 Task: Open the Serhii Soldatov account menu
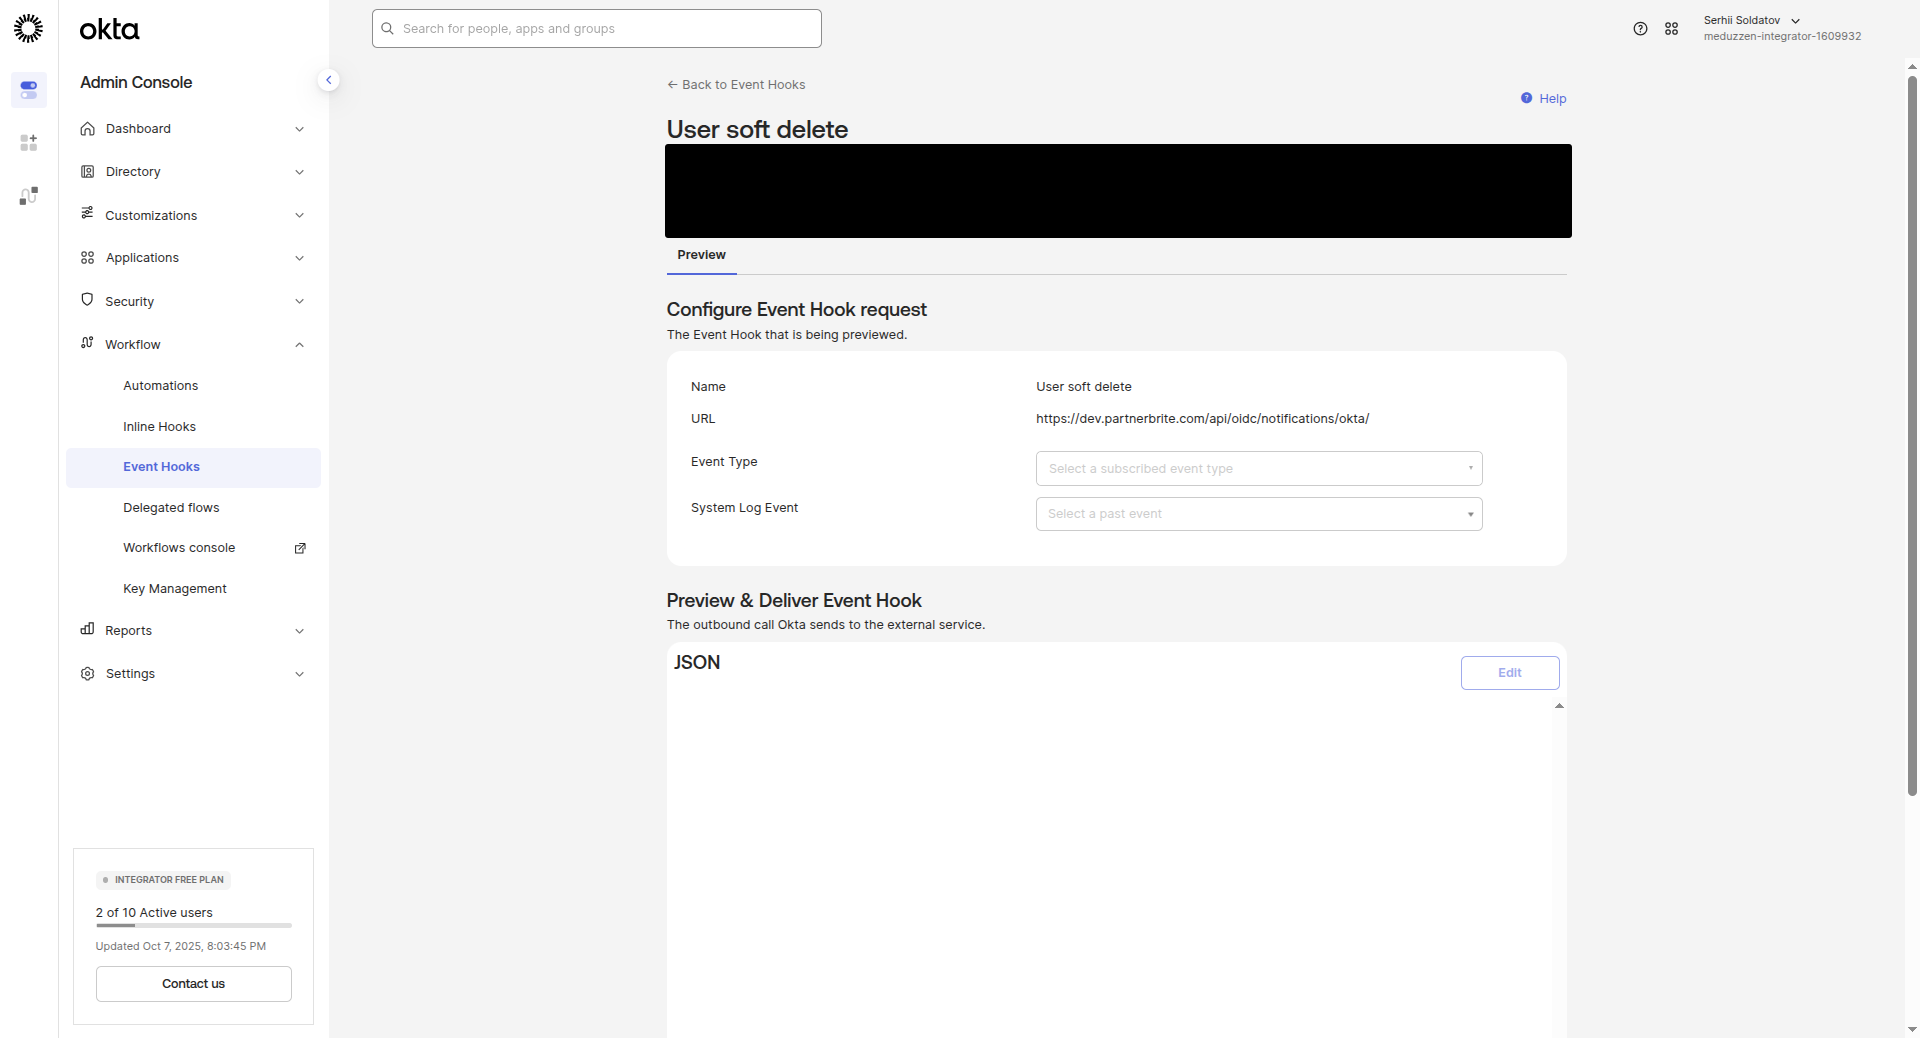tap(1781, 28)
